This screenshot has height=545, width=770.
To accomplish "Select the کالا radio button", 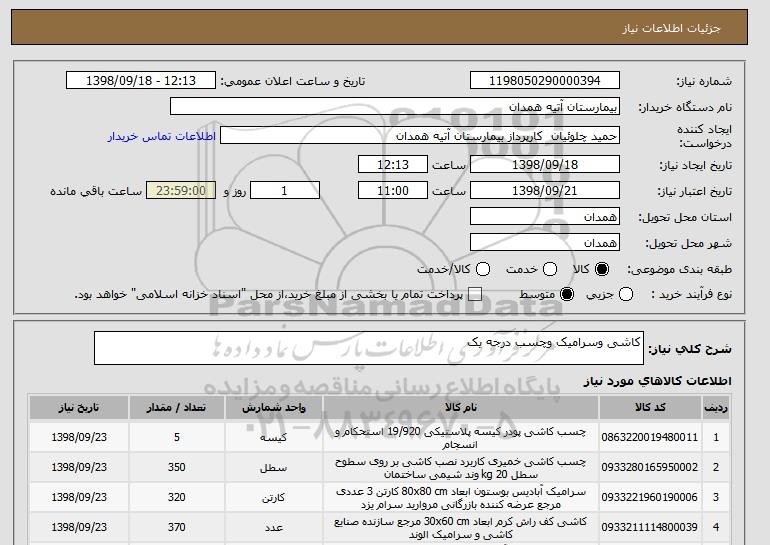I will (602, 269).
